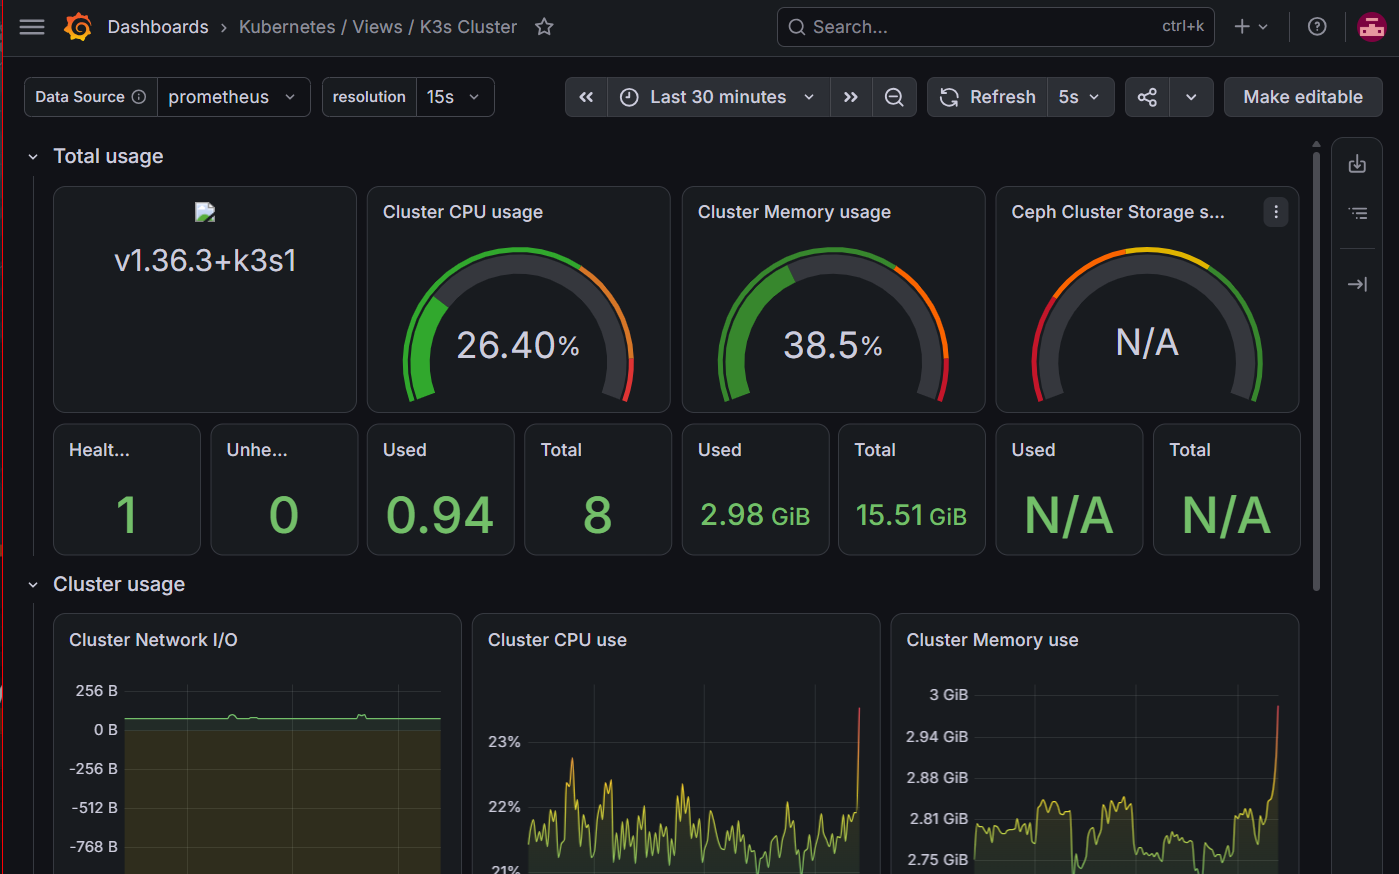
Task: Zoom out the time range
Action: (894, 97)
